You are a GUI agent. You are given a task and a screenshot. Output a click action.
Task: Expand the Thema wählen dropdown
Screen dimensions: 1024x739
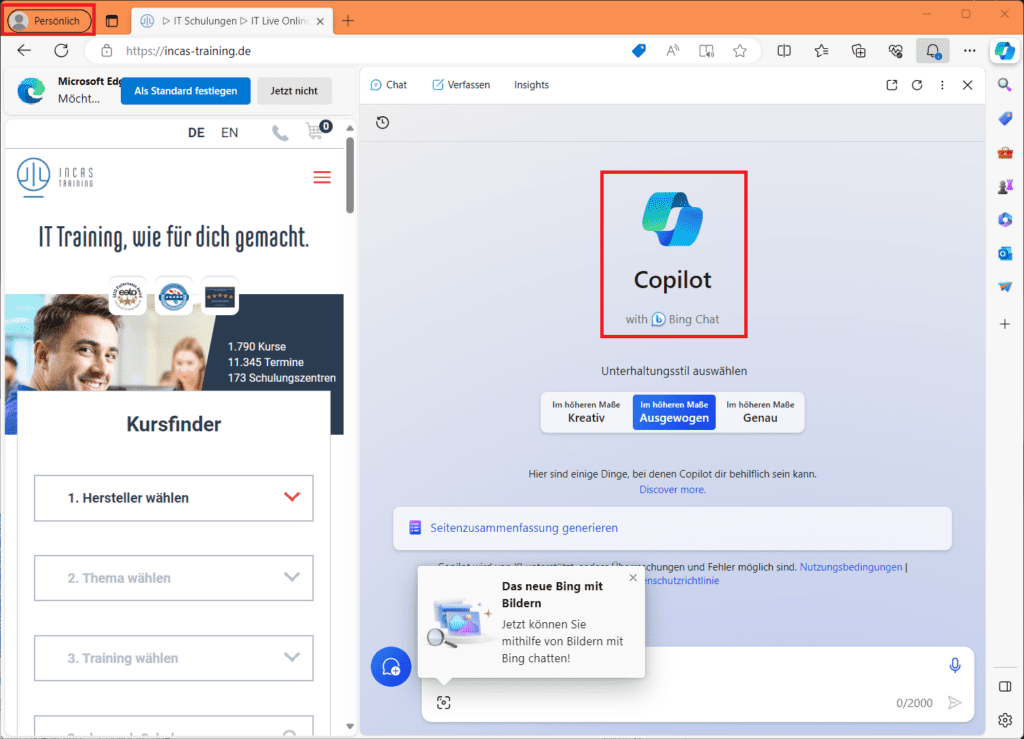pyautogui.click(x=174, y=578)
